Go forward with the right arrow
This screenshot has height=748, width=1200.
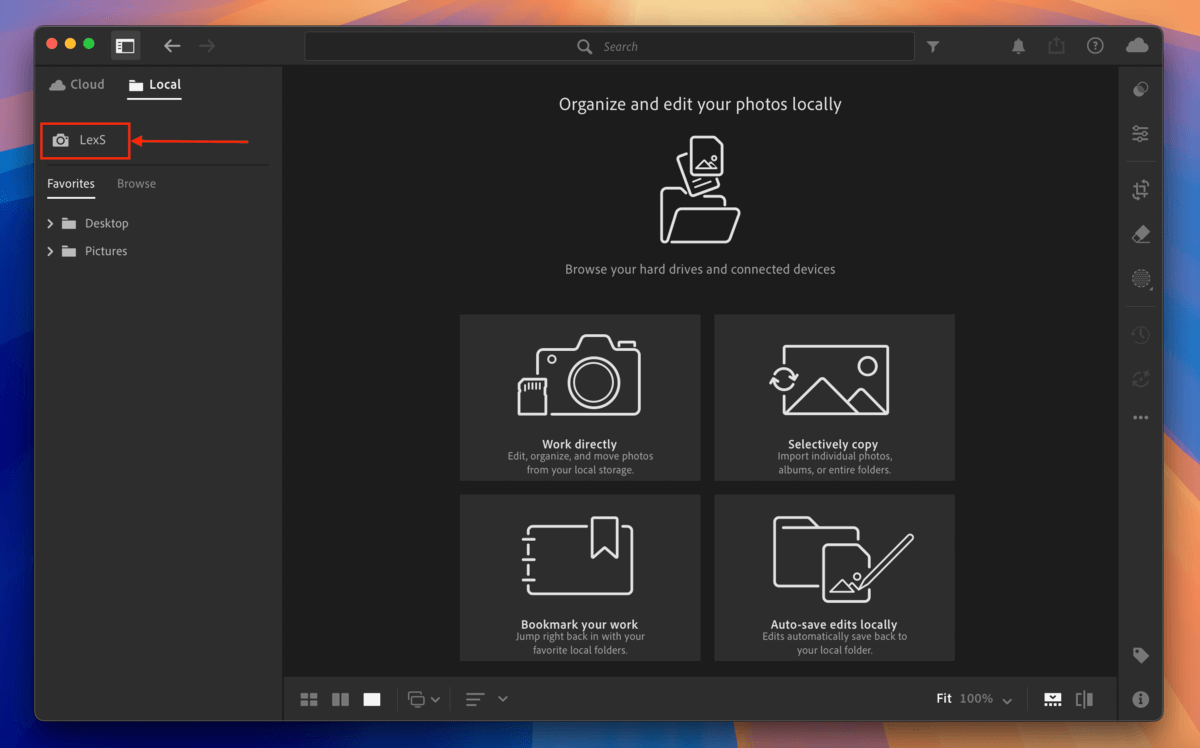tap(207, 46)
